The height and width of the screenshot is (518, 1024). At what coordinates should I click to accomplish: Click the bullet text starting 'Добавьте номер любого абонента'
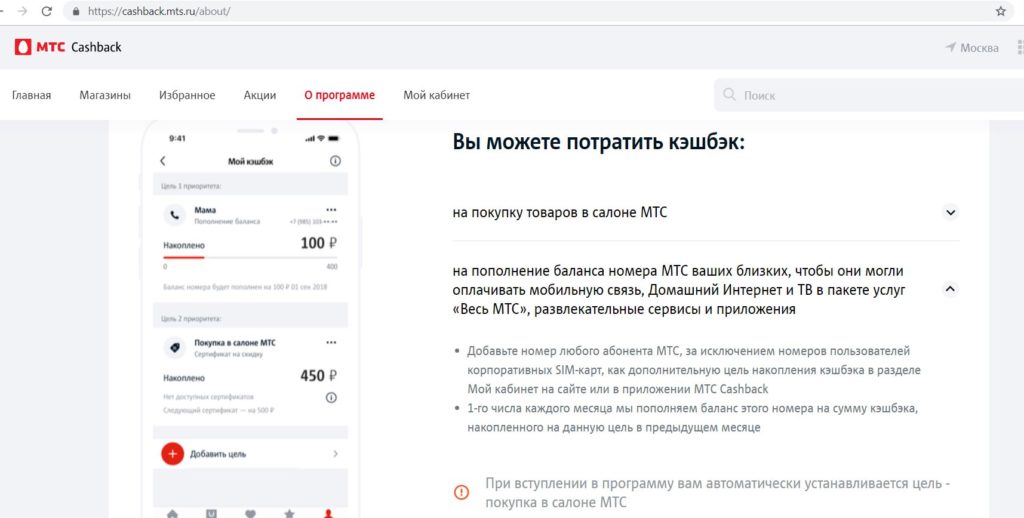(x=694, y=370)
